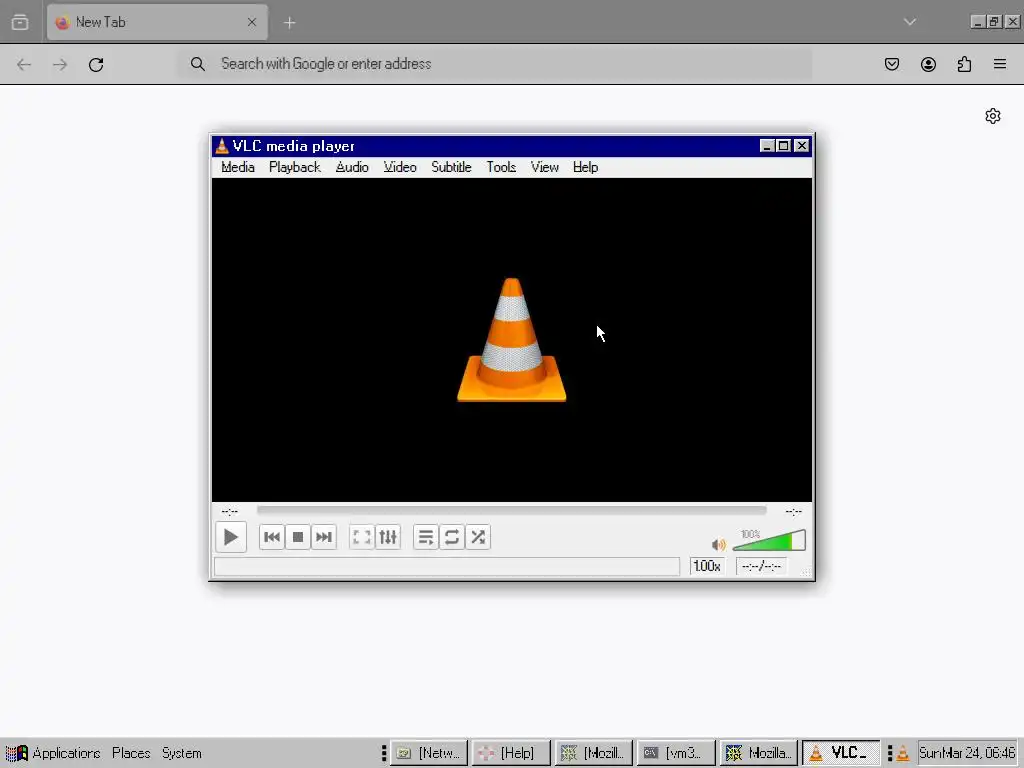Click the VLC elapsed time label left of seek bar
This screenshot has height=768, width=1024.
229,511
